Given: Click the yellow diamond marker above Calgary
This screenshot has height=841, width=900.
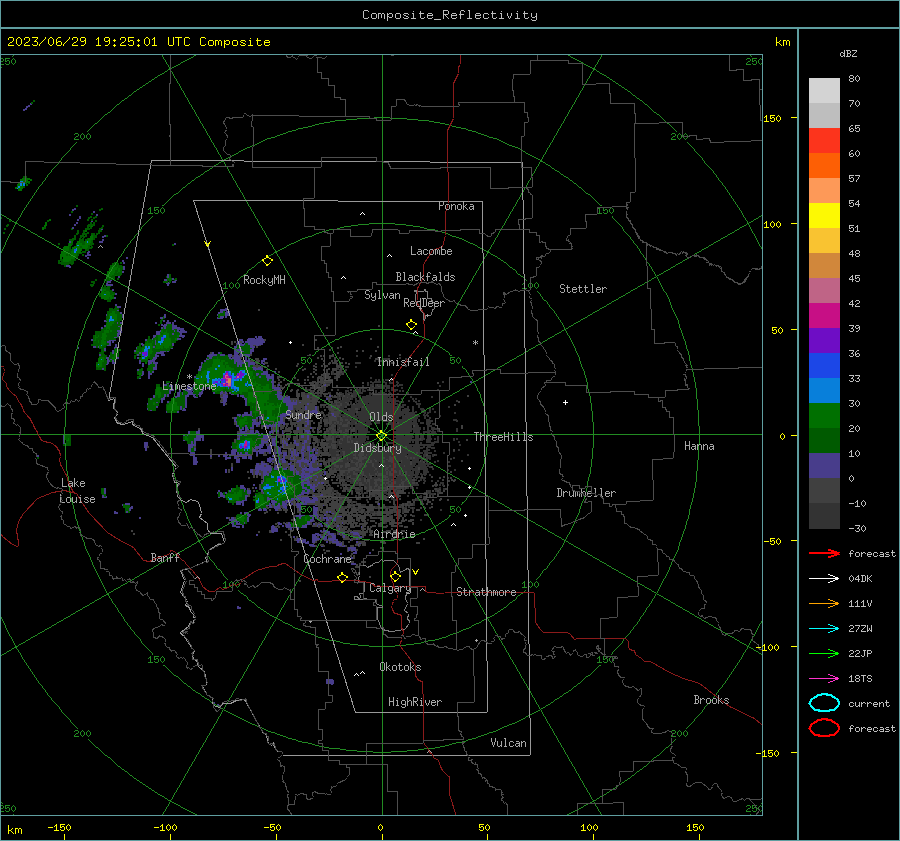Looking at the screenshot, I should click(x=395, y=576).
